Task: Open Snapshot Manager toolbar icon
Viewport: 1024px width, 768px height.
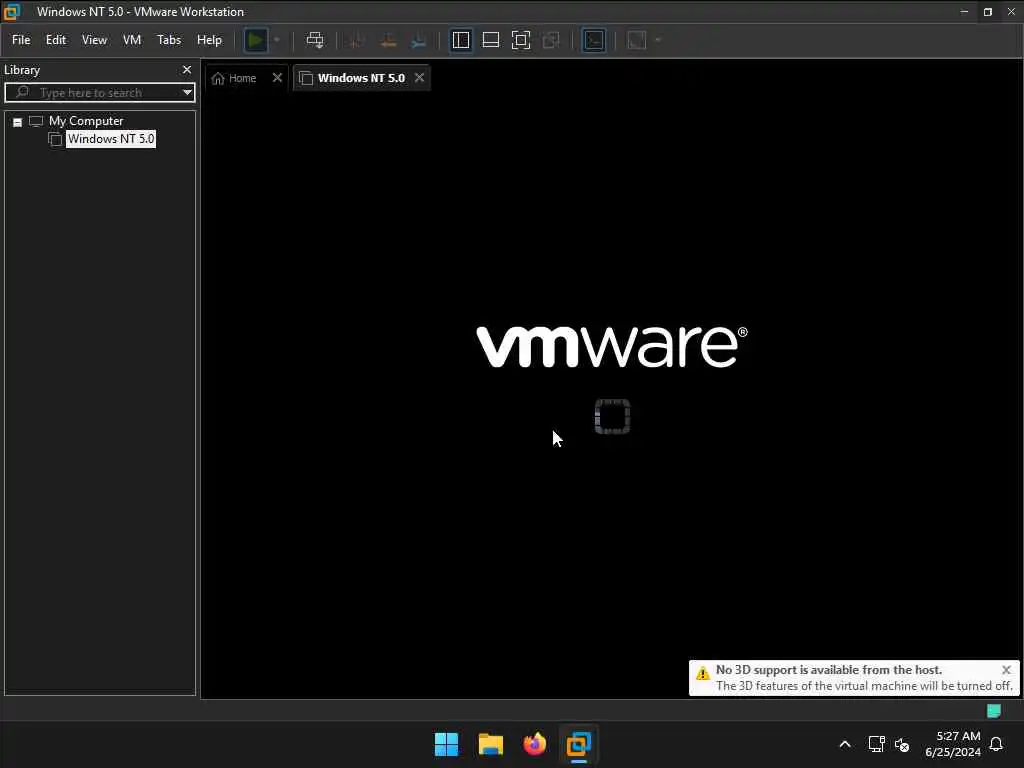Action: point(419,40)
